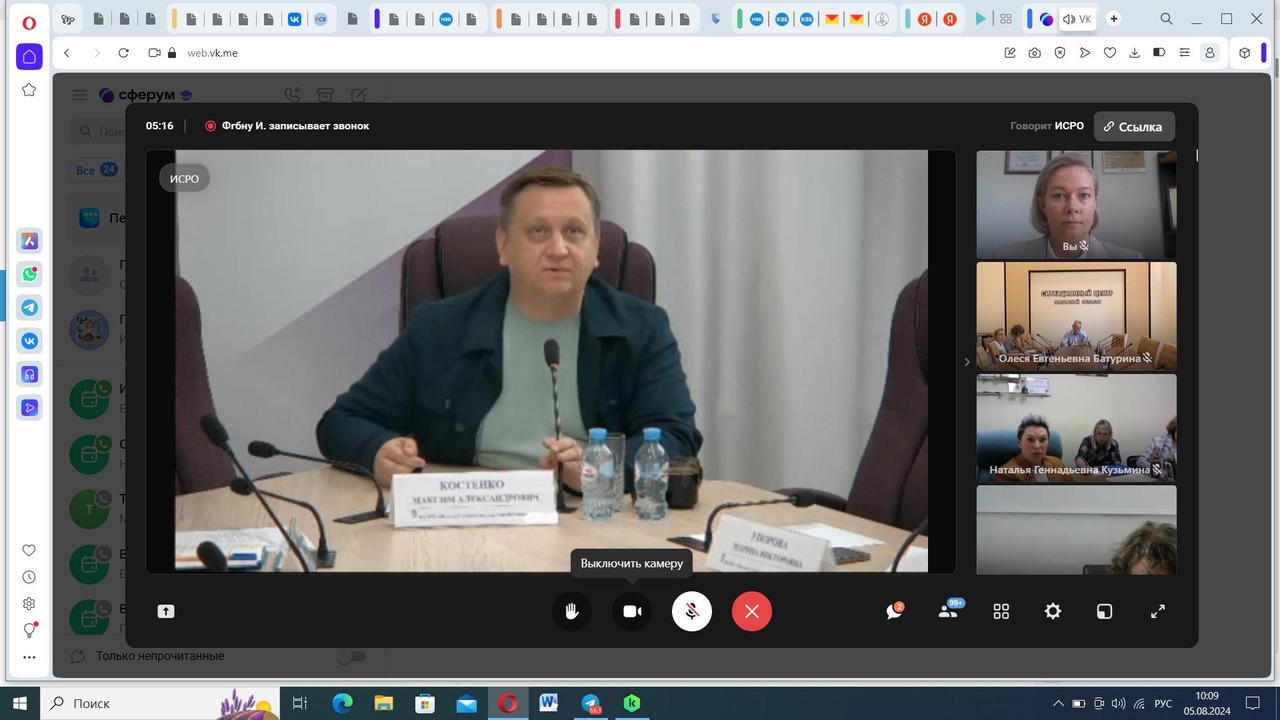Open the extensions cube icon
Screen dimensions: 1280x720
point(1244,53)
